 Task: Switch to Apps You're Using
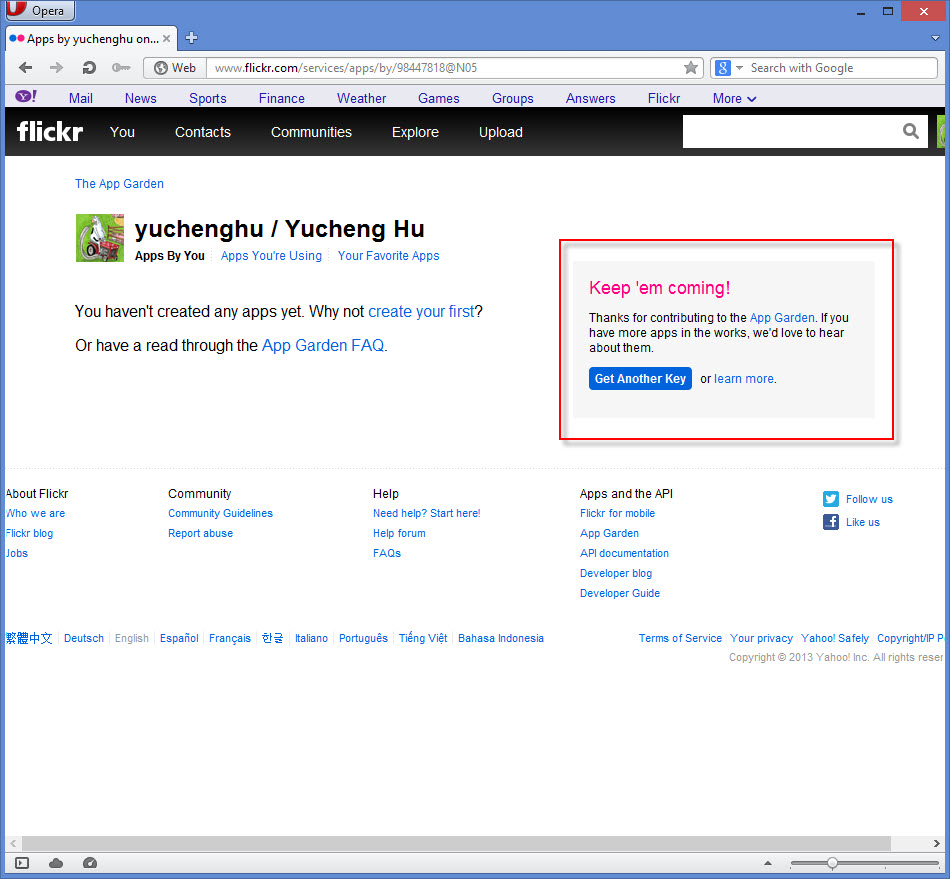[x=271, y=256]
